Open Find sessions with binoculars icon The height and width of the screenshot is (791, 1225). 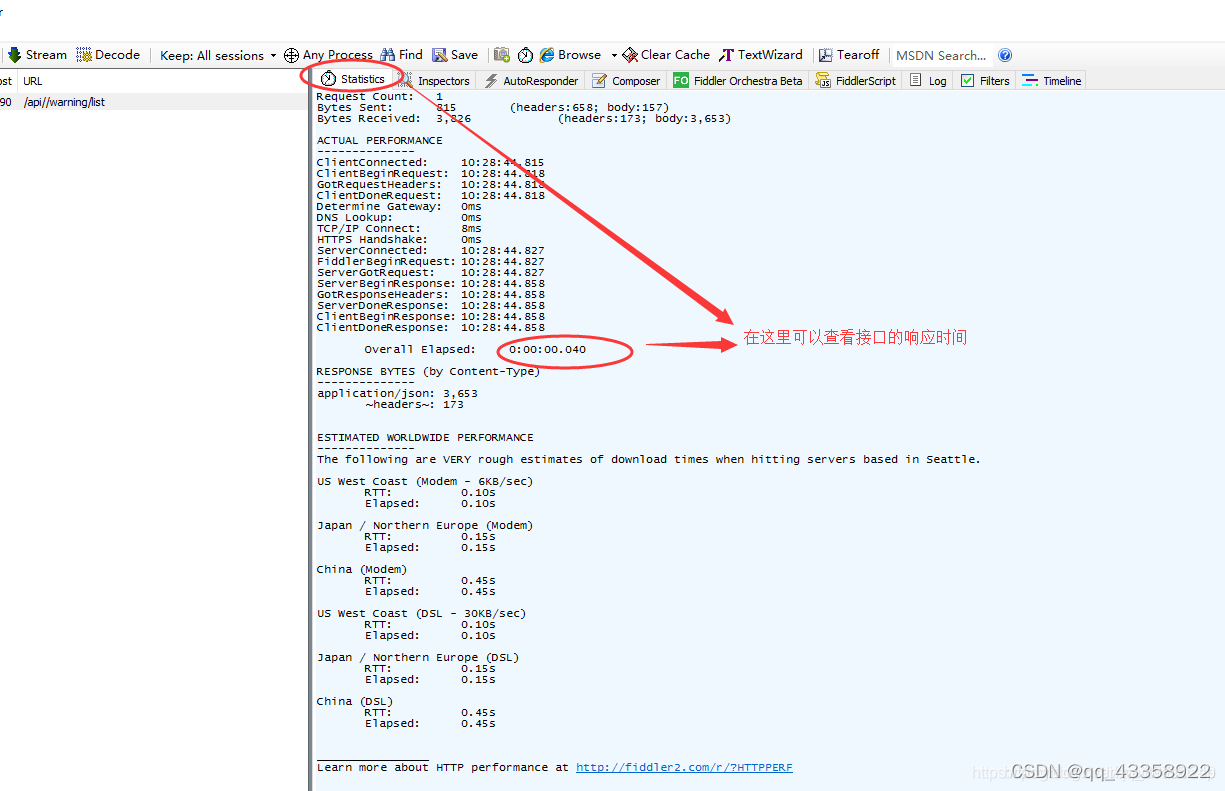[401, 55]
